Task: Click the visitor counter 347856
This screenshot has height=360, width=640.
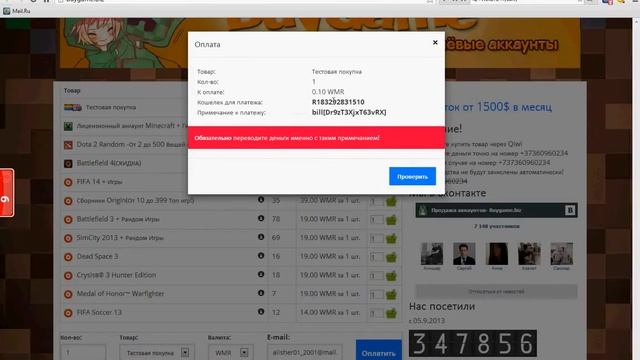Action: coord(473,343)
